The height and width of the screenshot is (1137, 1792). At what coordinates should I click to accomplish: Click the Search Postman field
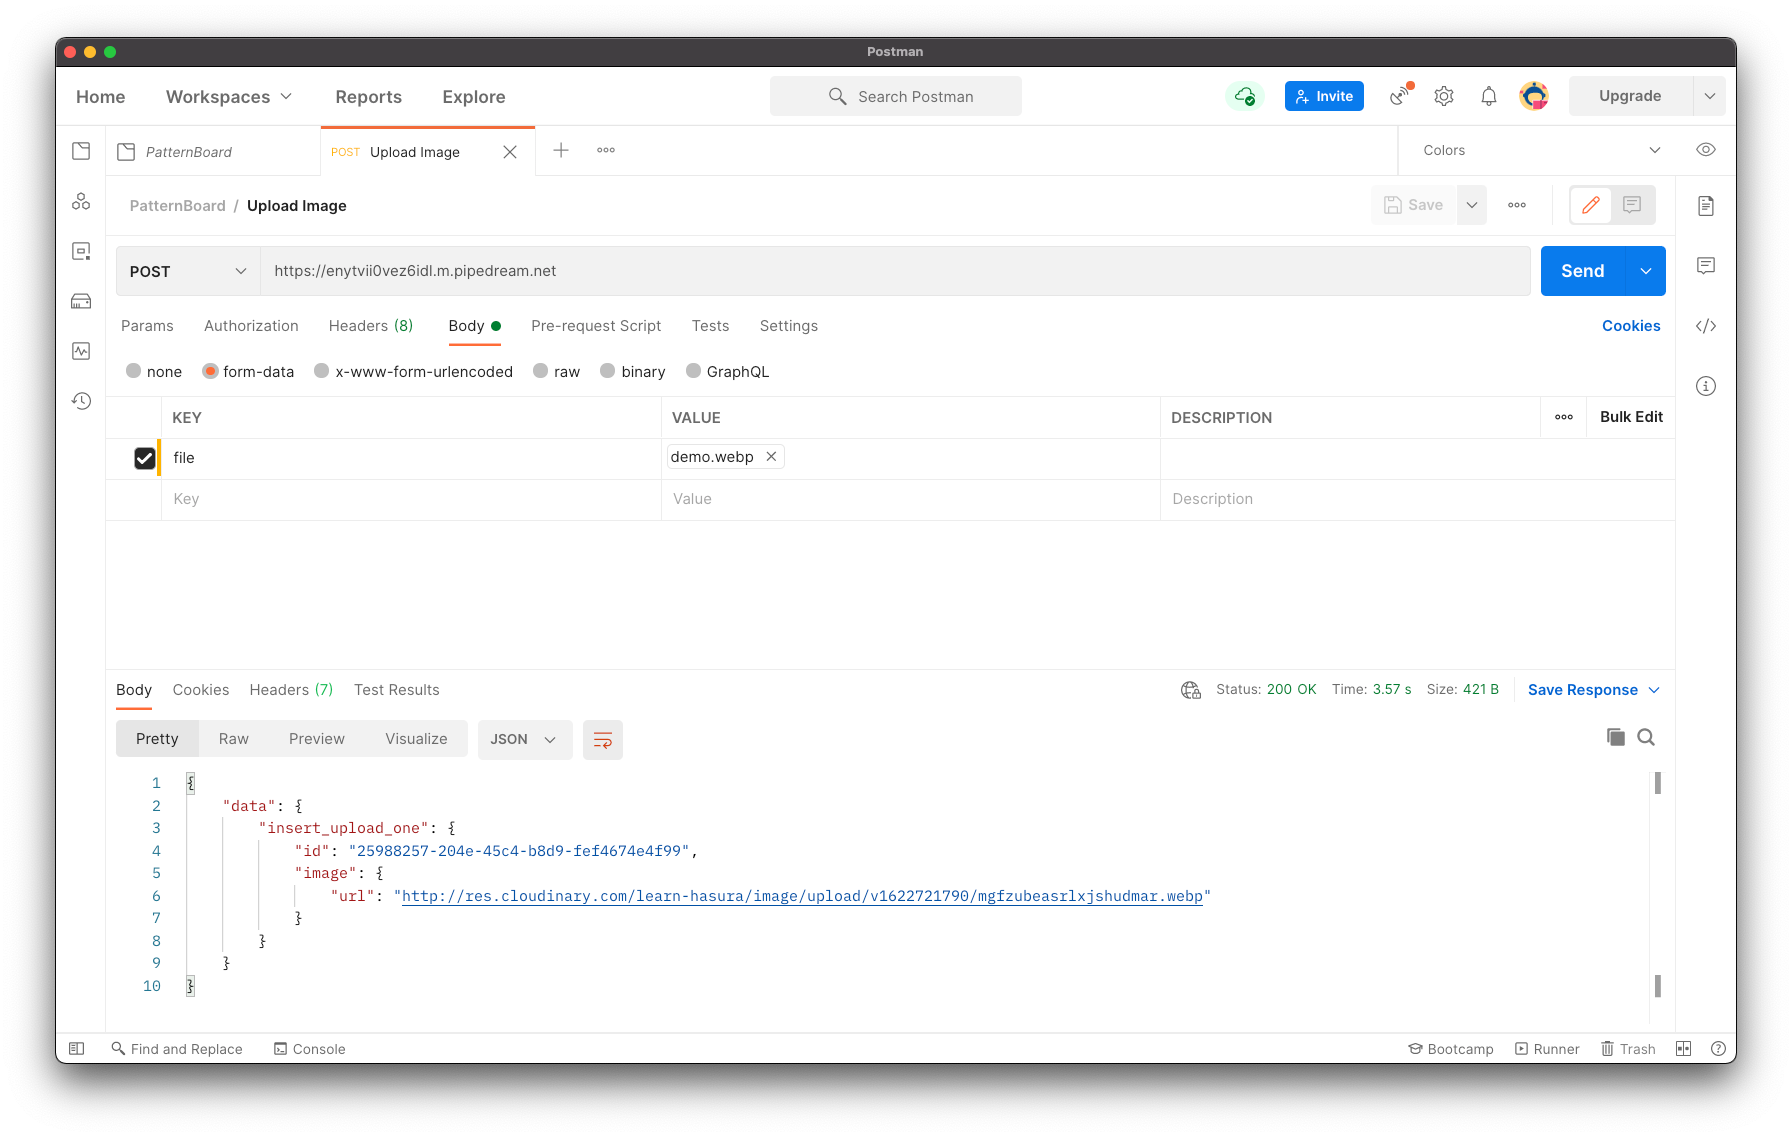(896, 96)
